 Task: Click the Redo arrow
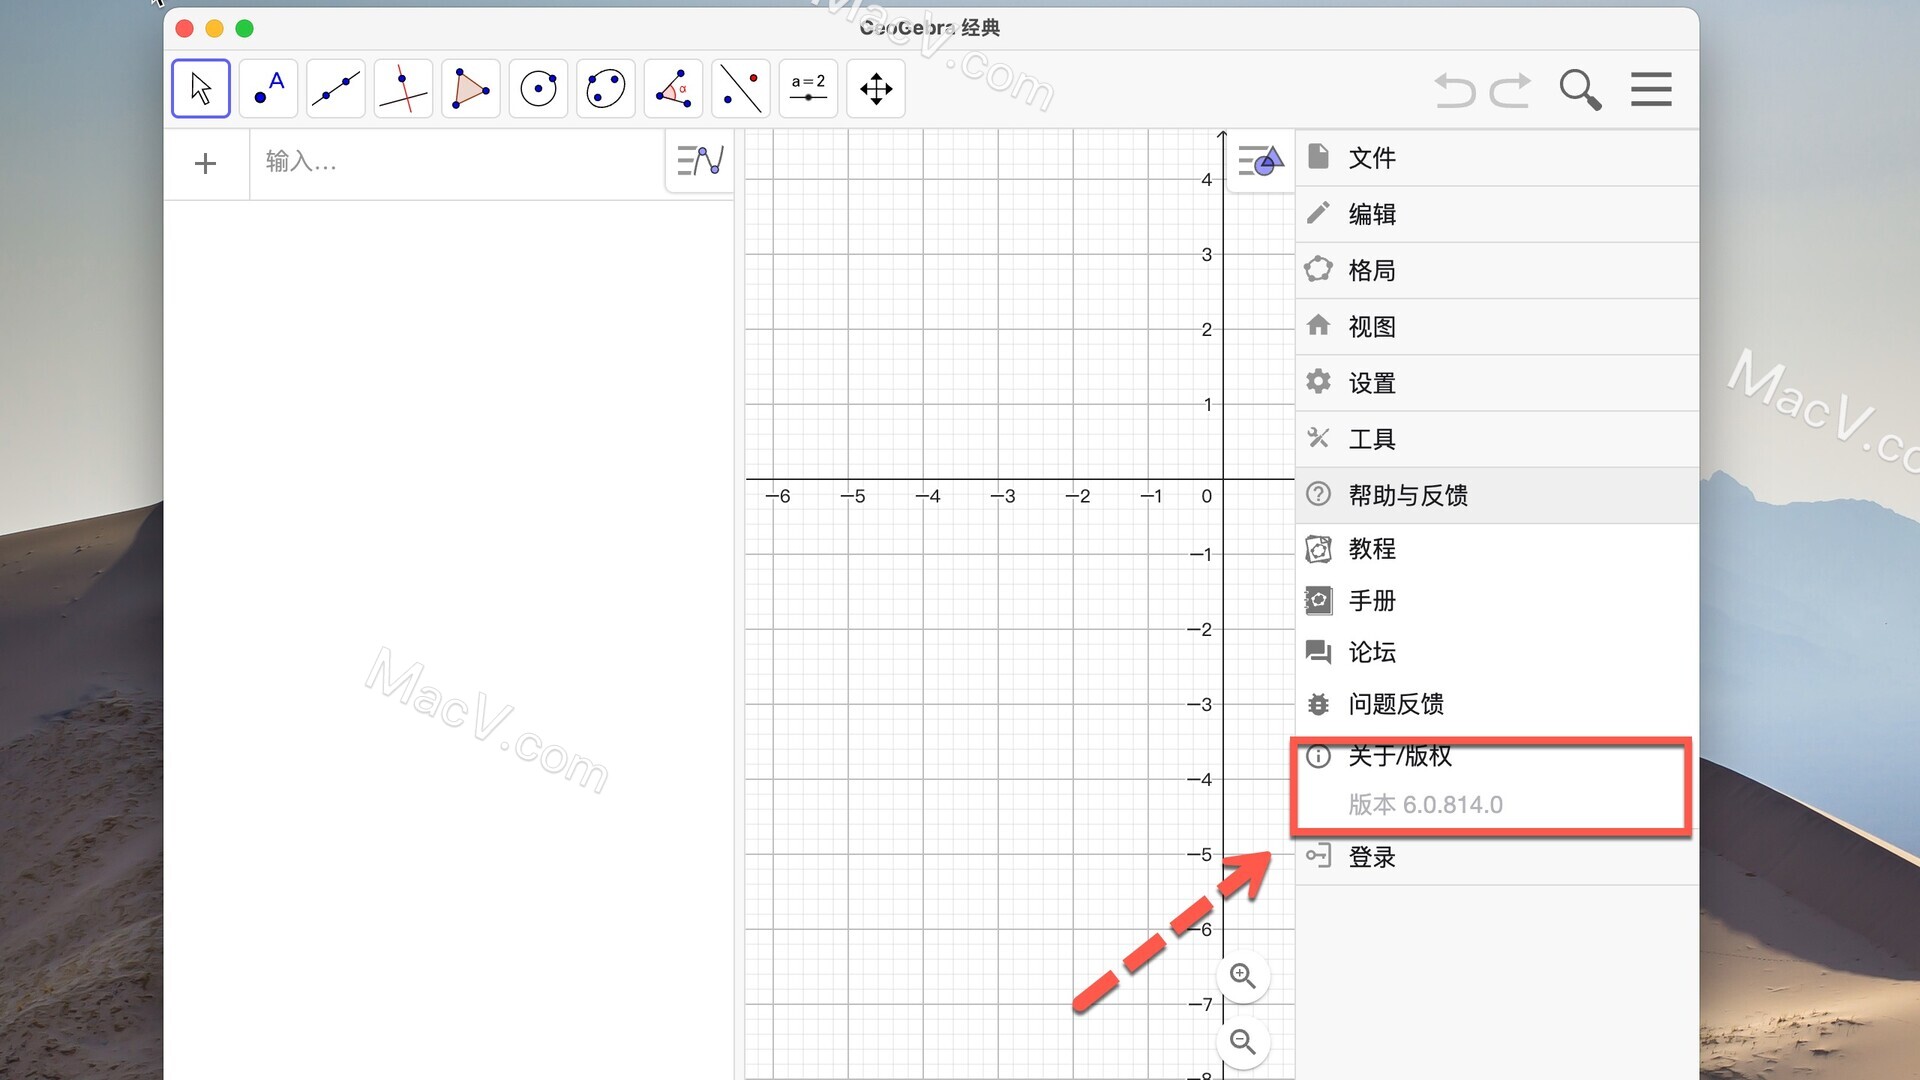pos(1510,90)
